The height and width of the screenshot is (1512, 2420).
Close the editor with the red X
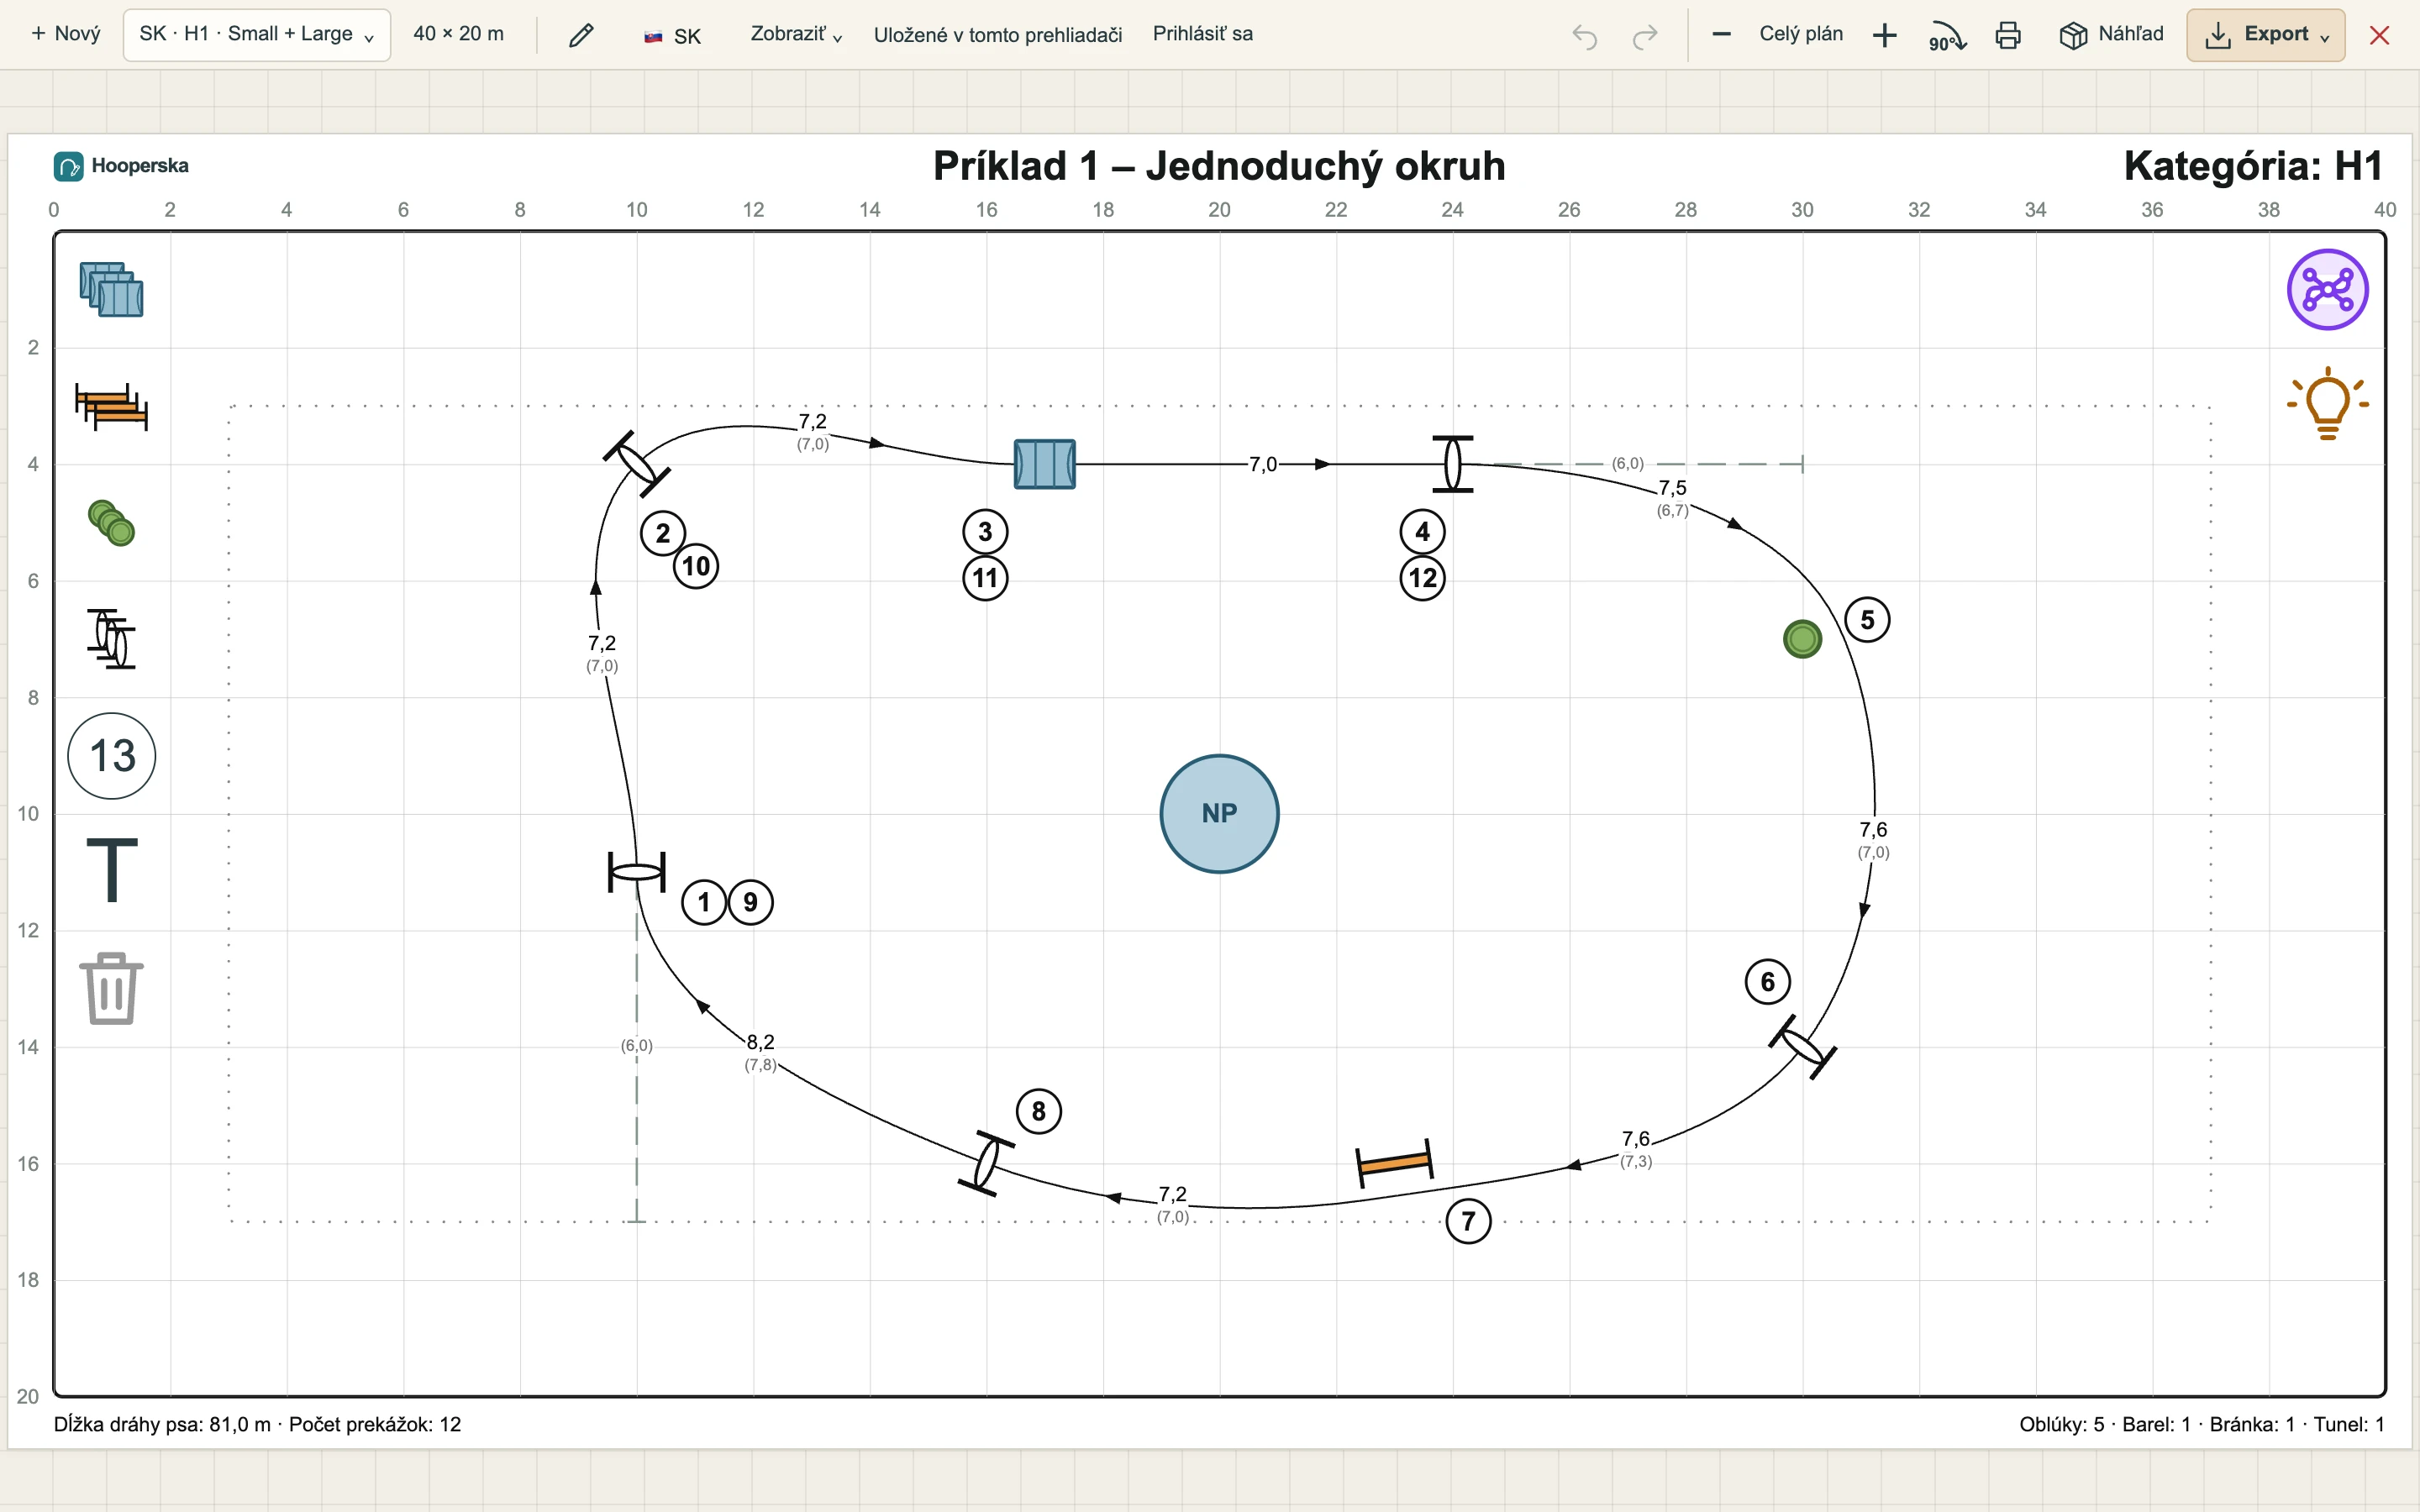coord(2380,36)
